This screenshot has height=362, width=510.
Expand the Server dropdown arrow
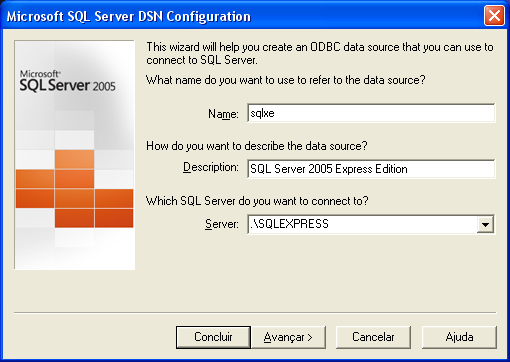[x=485, y=224]
